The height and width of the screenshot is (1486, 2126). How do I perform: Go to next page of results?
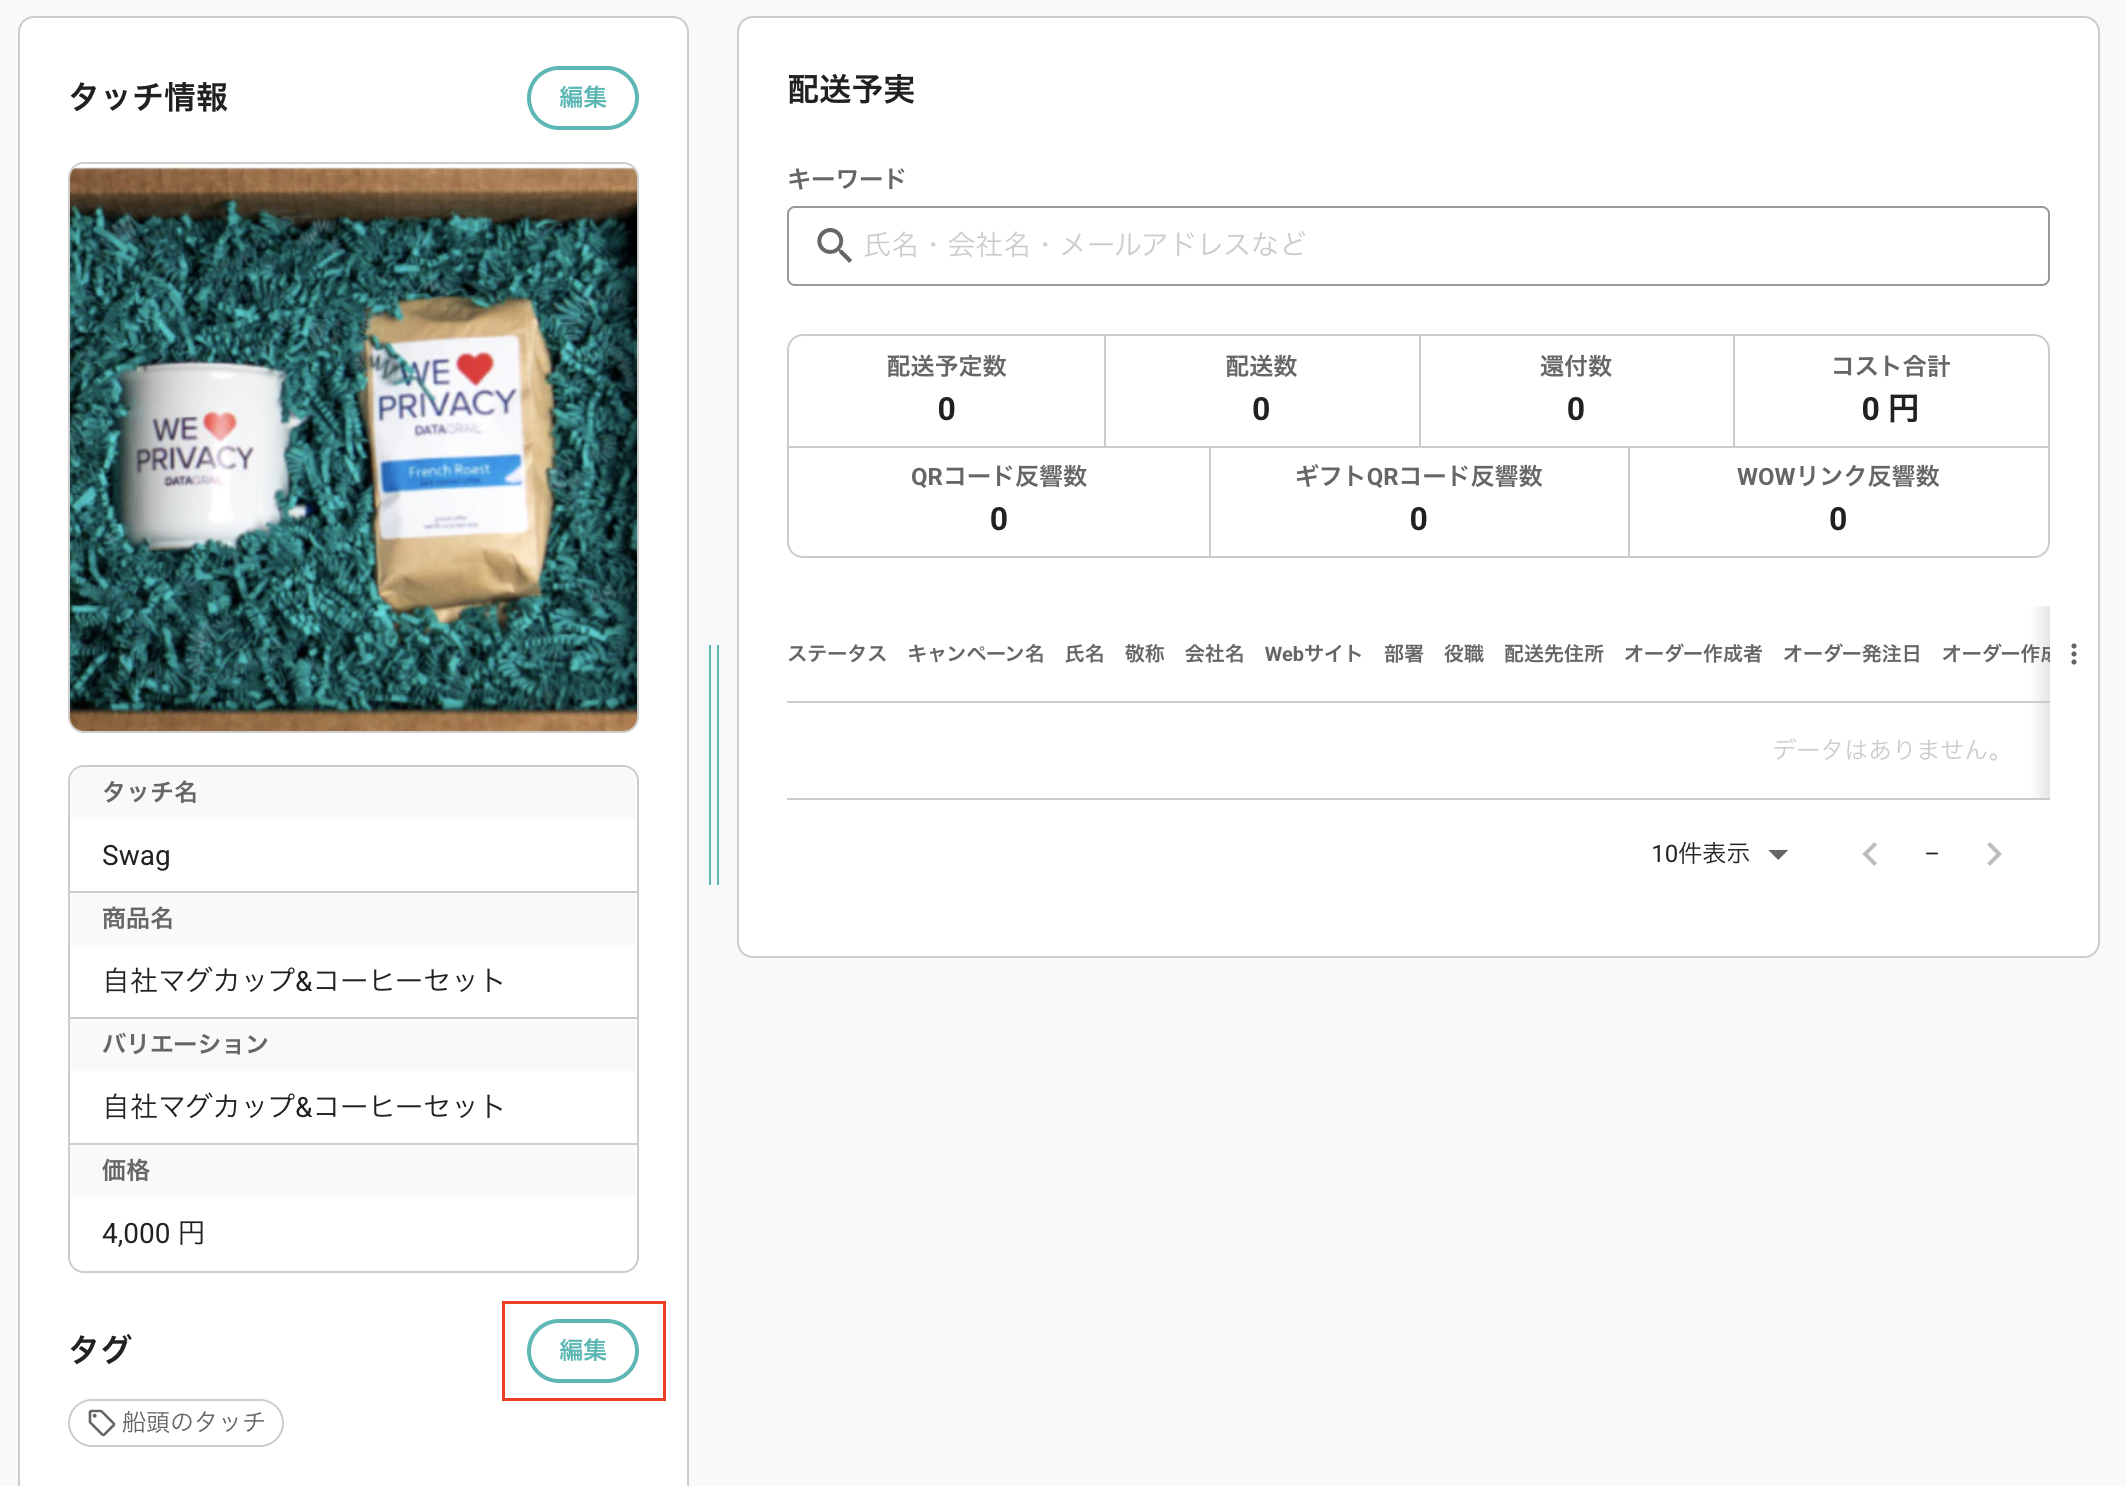pyautogui.click(x=1994, y=854)
